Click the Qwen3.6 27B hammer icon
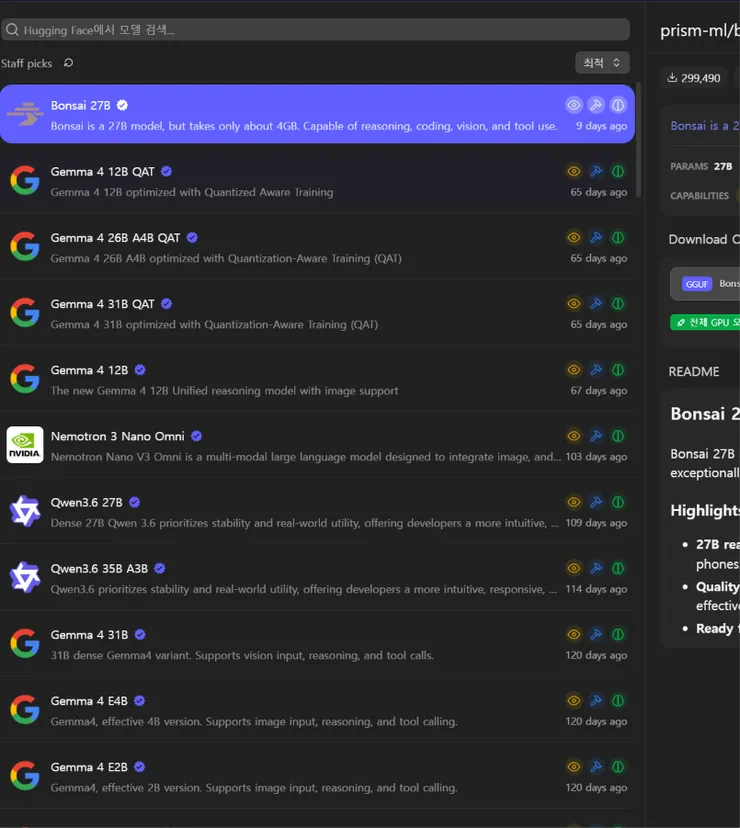 click(x=596, y=502)
